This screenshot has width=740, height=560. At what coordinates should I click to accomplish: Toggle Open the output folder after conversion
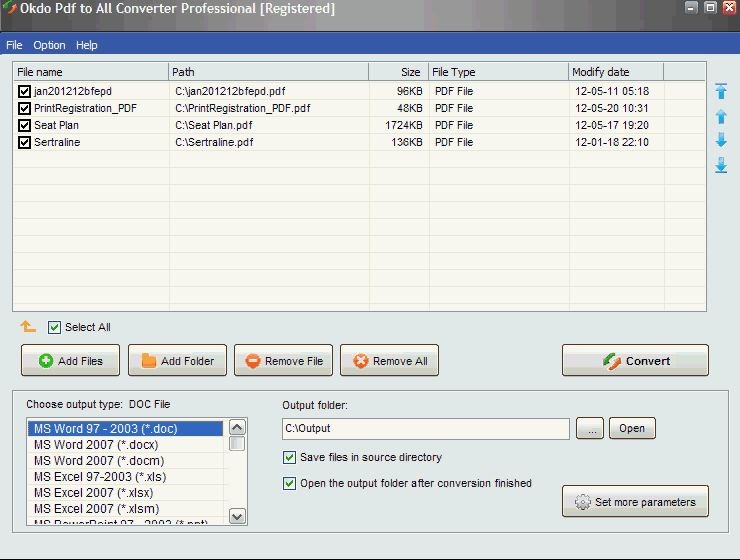(x=289, y=484)
